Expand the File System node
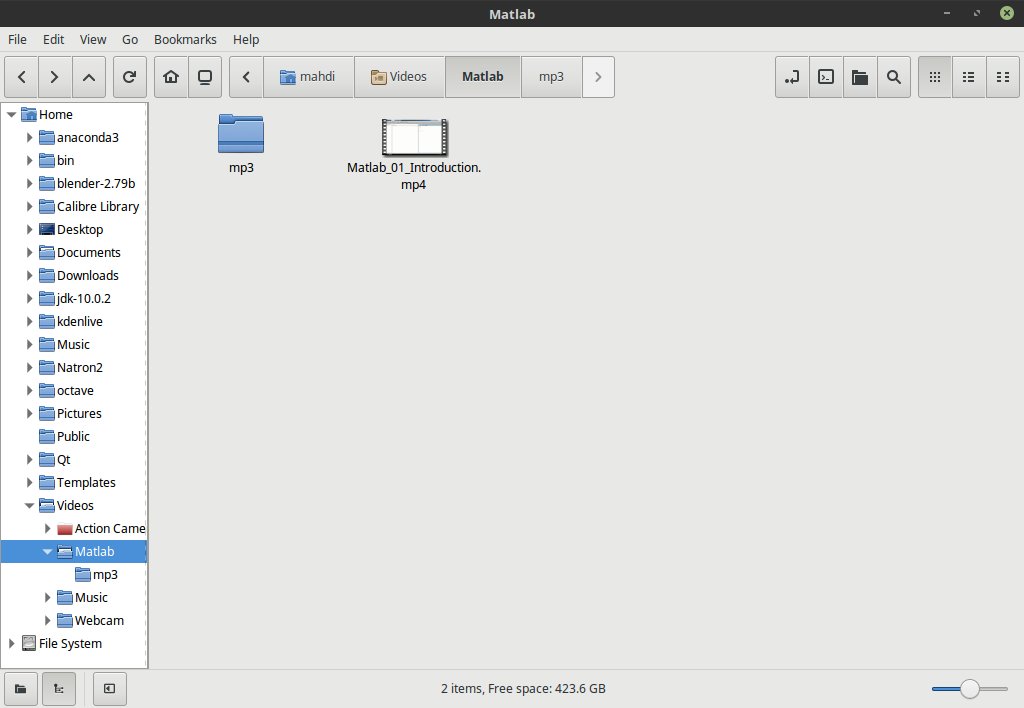Screen dimensions: 1024x708 11,643
